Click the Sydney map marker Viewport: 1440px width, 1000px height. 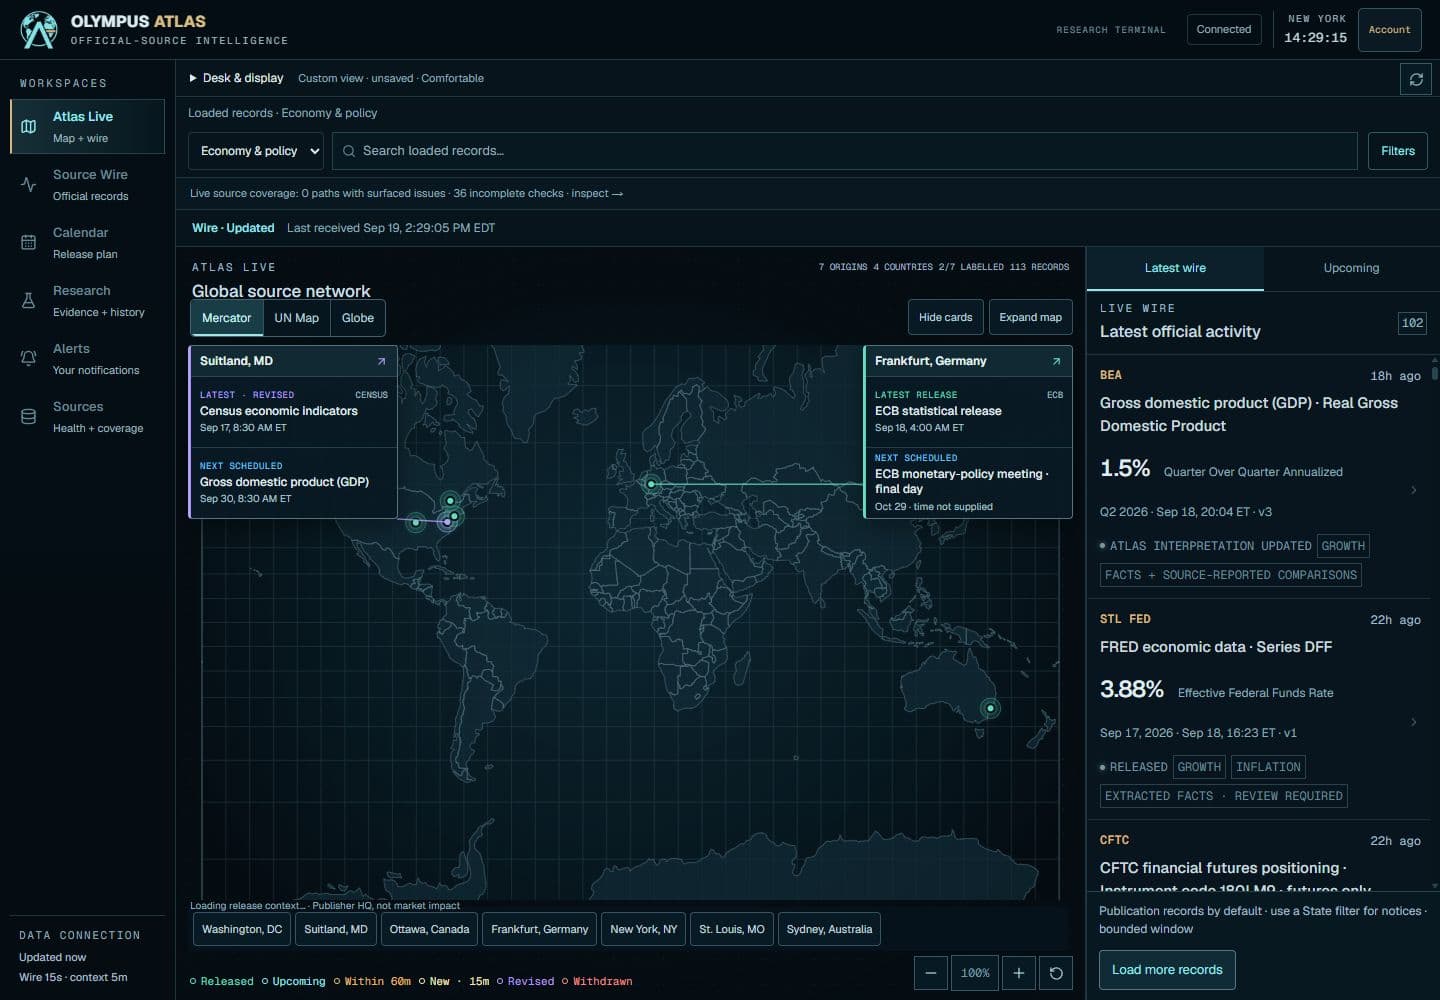pos(990,708)
